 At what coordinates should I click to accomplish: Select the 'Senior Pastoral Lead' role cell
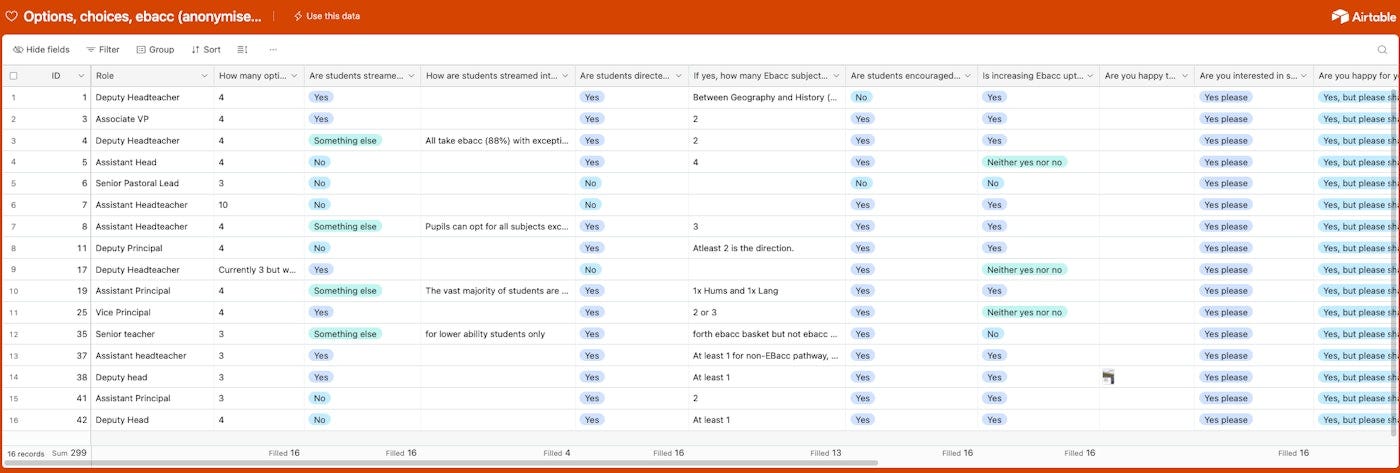pyautogui.click(x=152, y=183)
